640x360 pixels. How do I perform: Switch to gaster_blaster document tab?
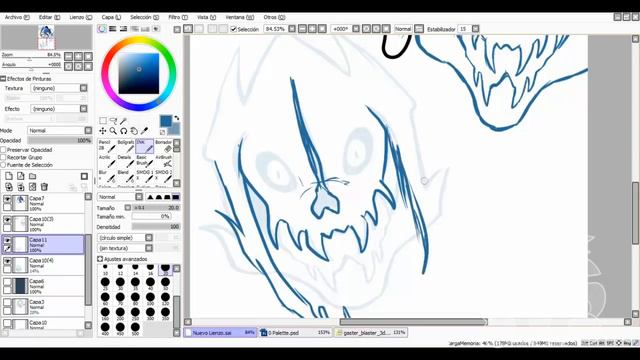[371, 333]
